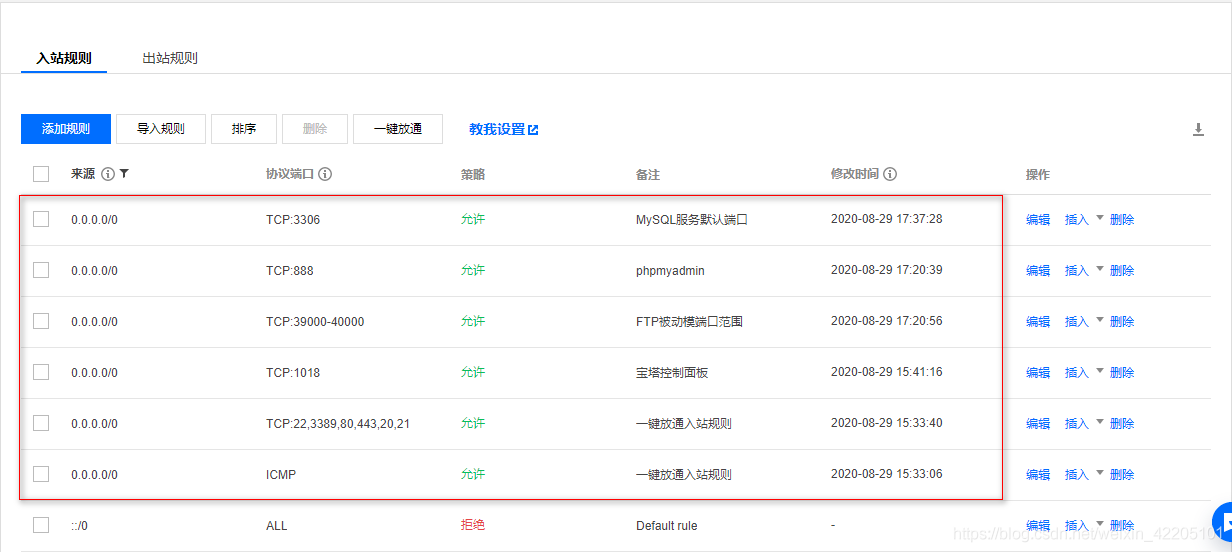Screen dimensions: 1232x552
Task: Click the 一键放通 button
Action: (x=398, y=129)
